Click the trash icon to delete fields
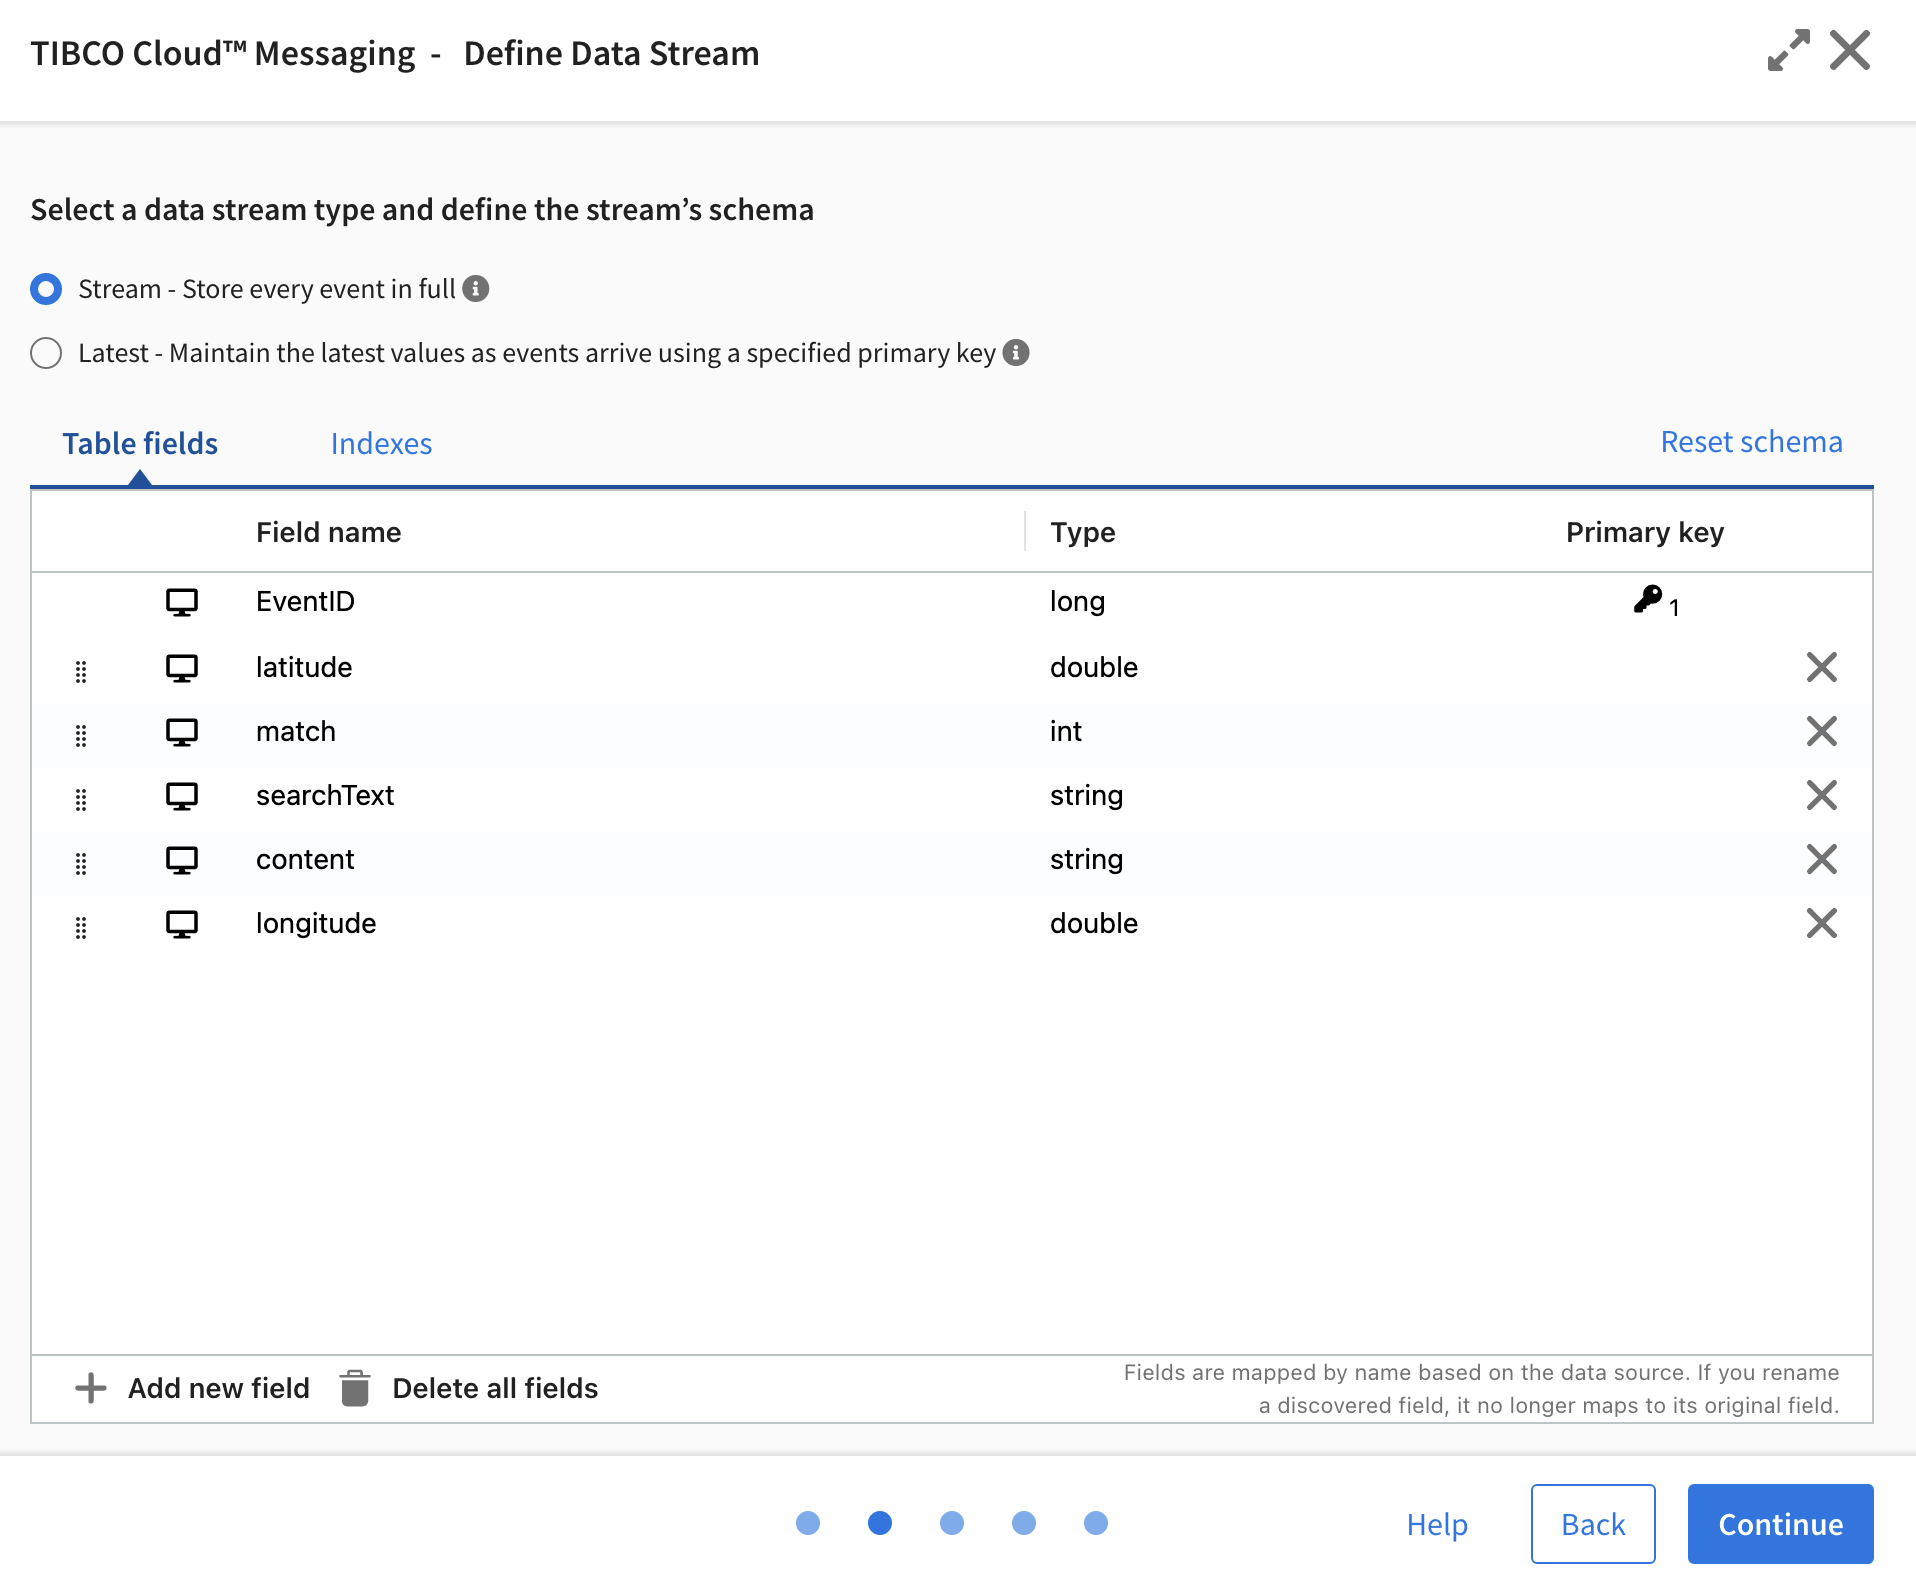This screenshot has width=1916, height=1576. point(355,1388)
